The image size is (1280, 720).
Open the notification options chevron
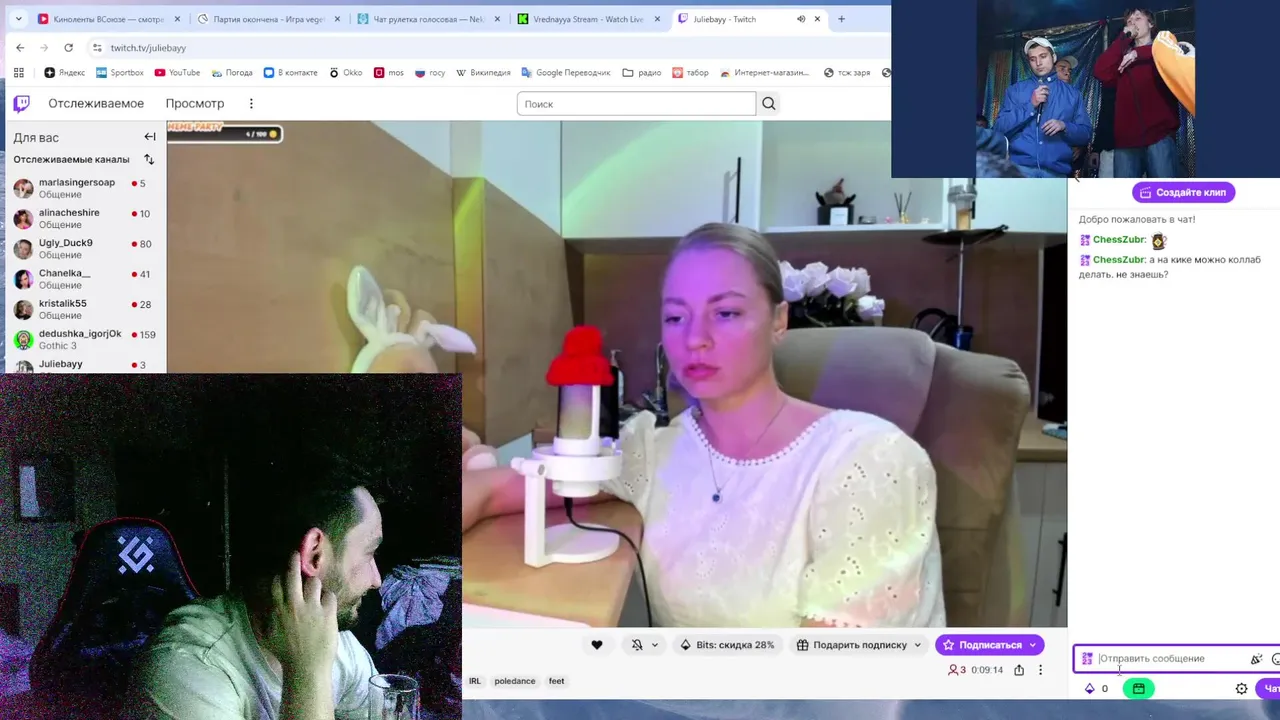coord(655,645)
